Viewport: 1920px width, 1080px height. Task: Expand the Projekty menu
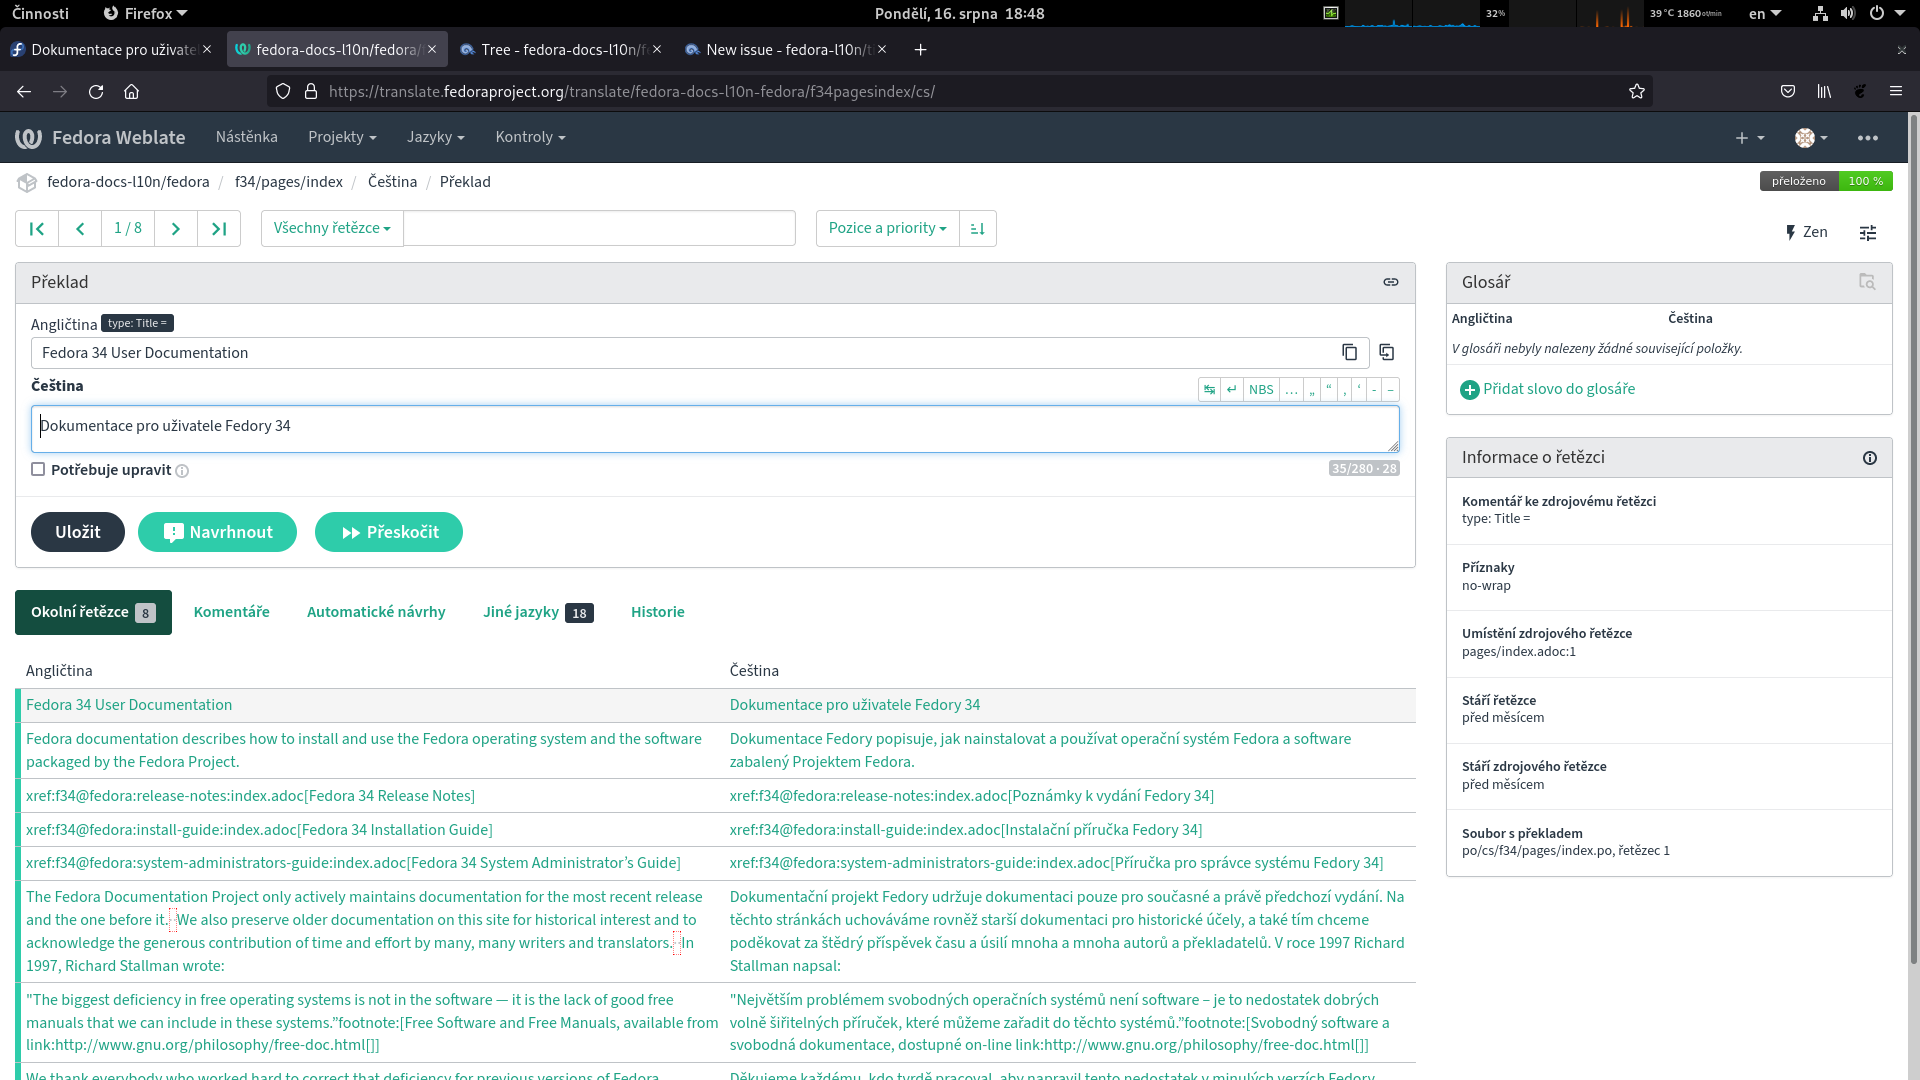[x=342, y=138]
